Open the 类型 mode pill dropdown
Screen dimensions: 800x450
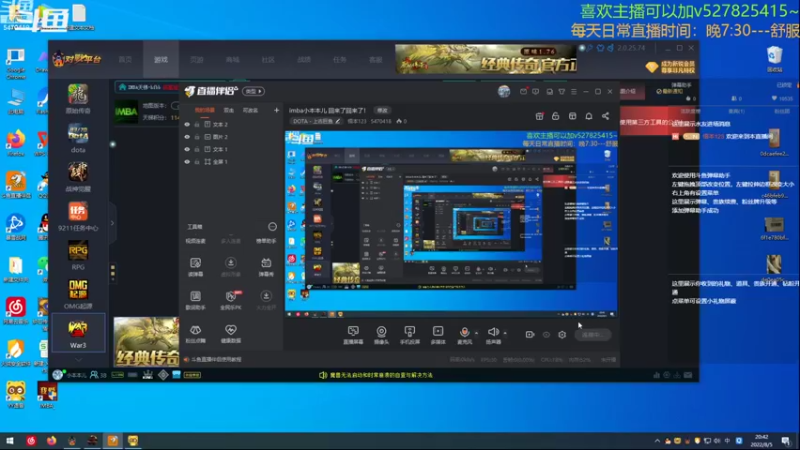(254, 91)
